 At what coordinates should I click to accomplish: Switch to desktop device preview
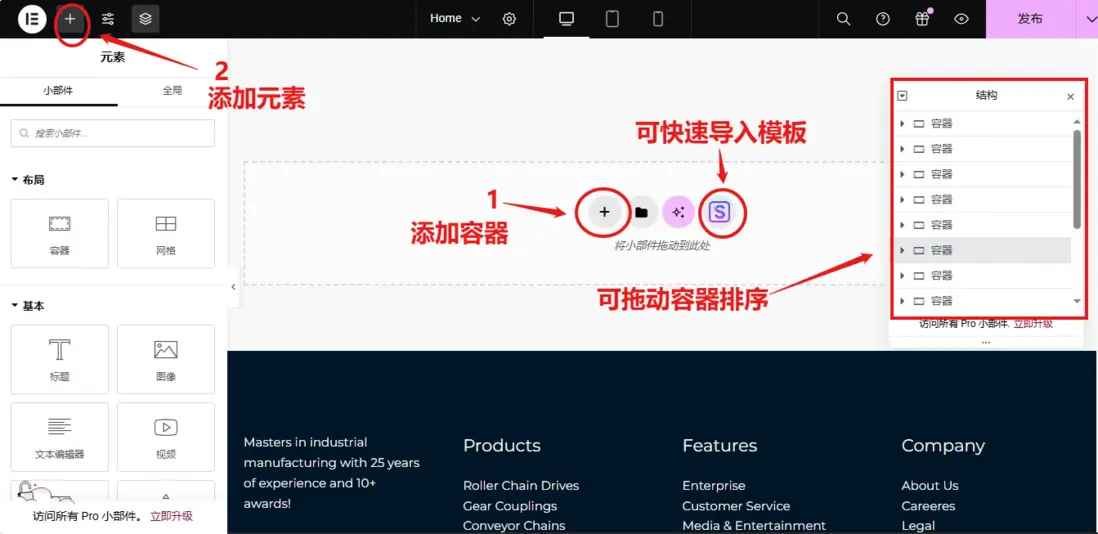(x=567, y=19)
